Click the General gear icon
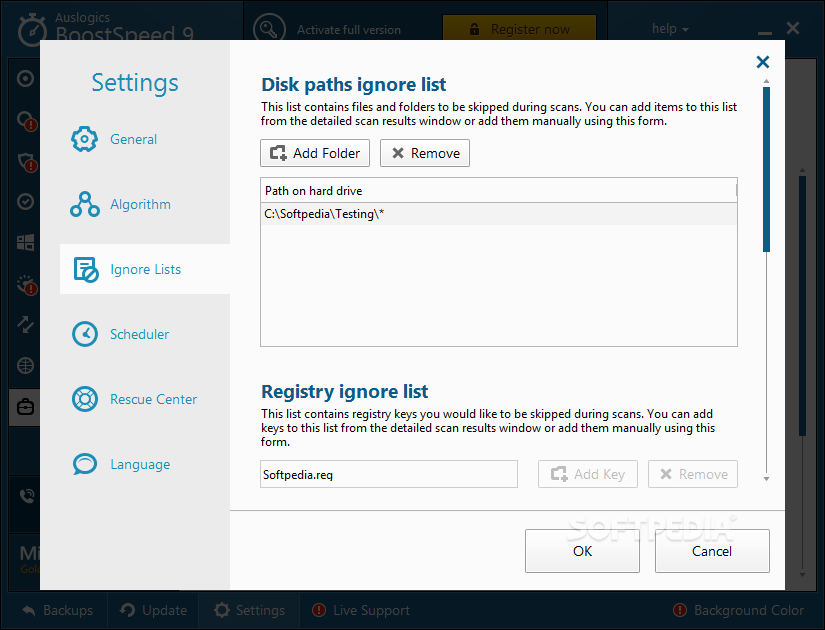825x630 pixels. point(84,139)
